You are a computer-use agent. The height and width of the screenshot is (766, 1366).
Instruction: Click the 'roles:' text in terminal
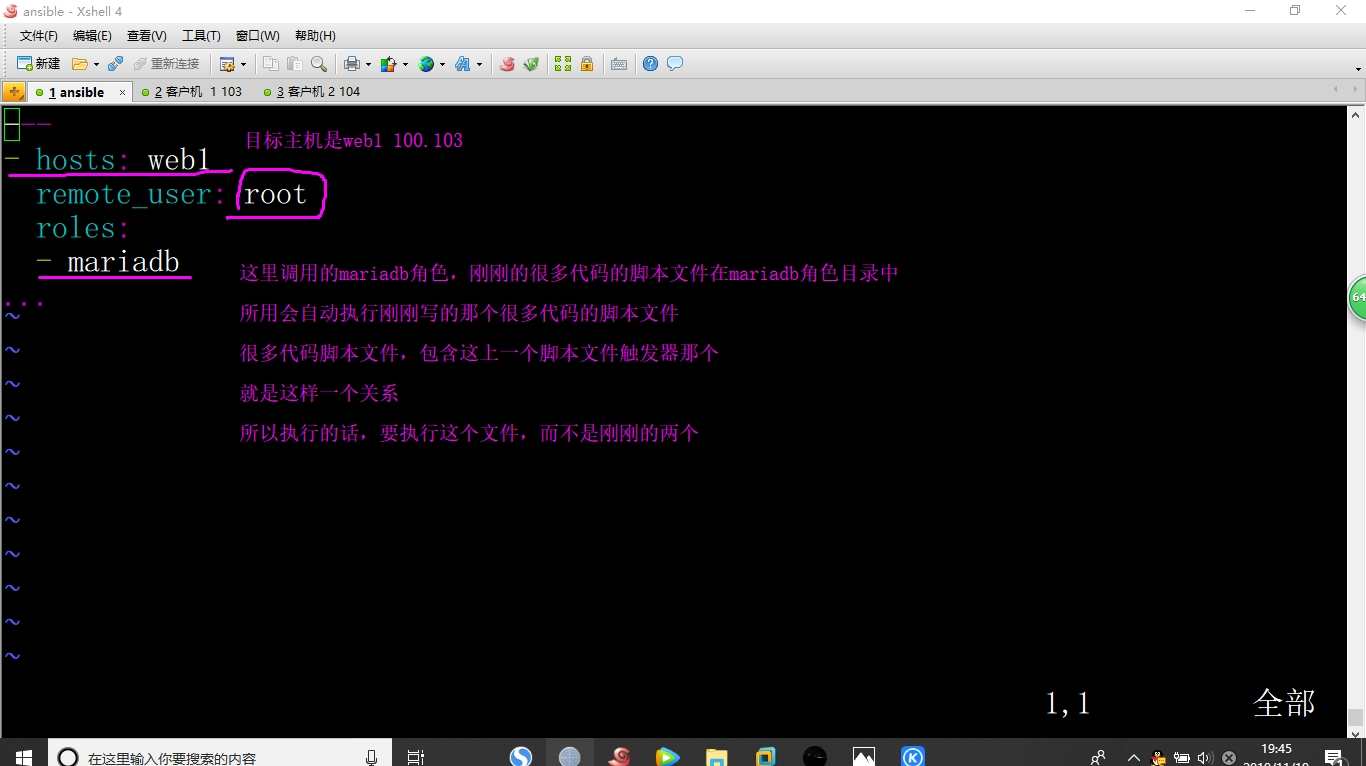point(83,228)
